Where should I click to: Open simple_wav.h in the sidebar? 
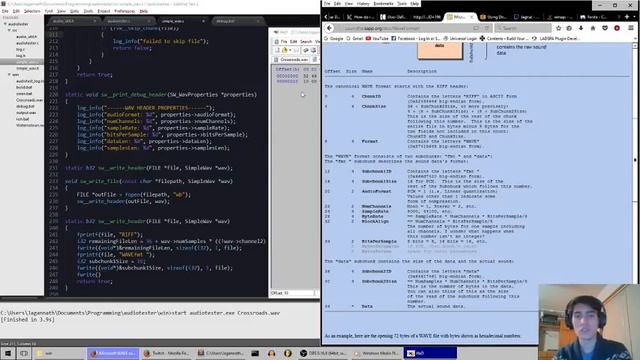(27, 68)
